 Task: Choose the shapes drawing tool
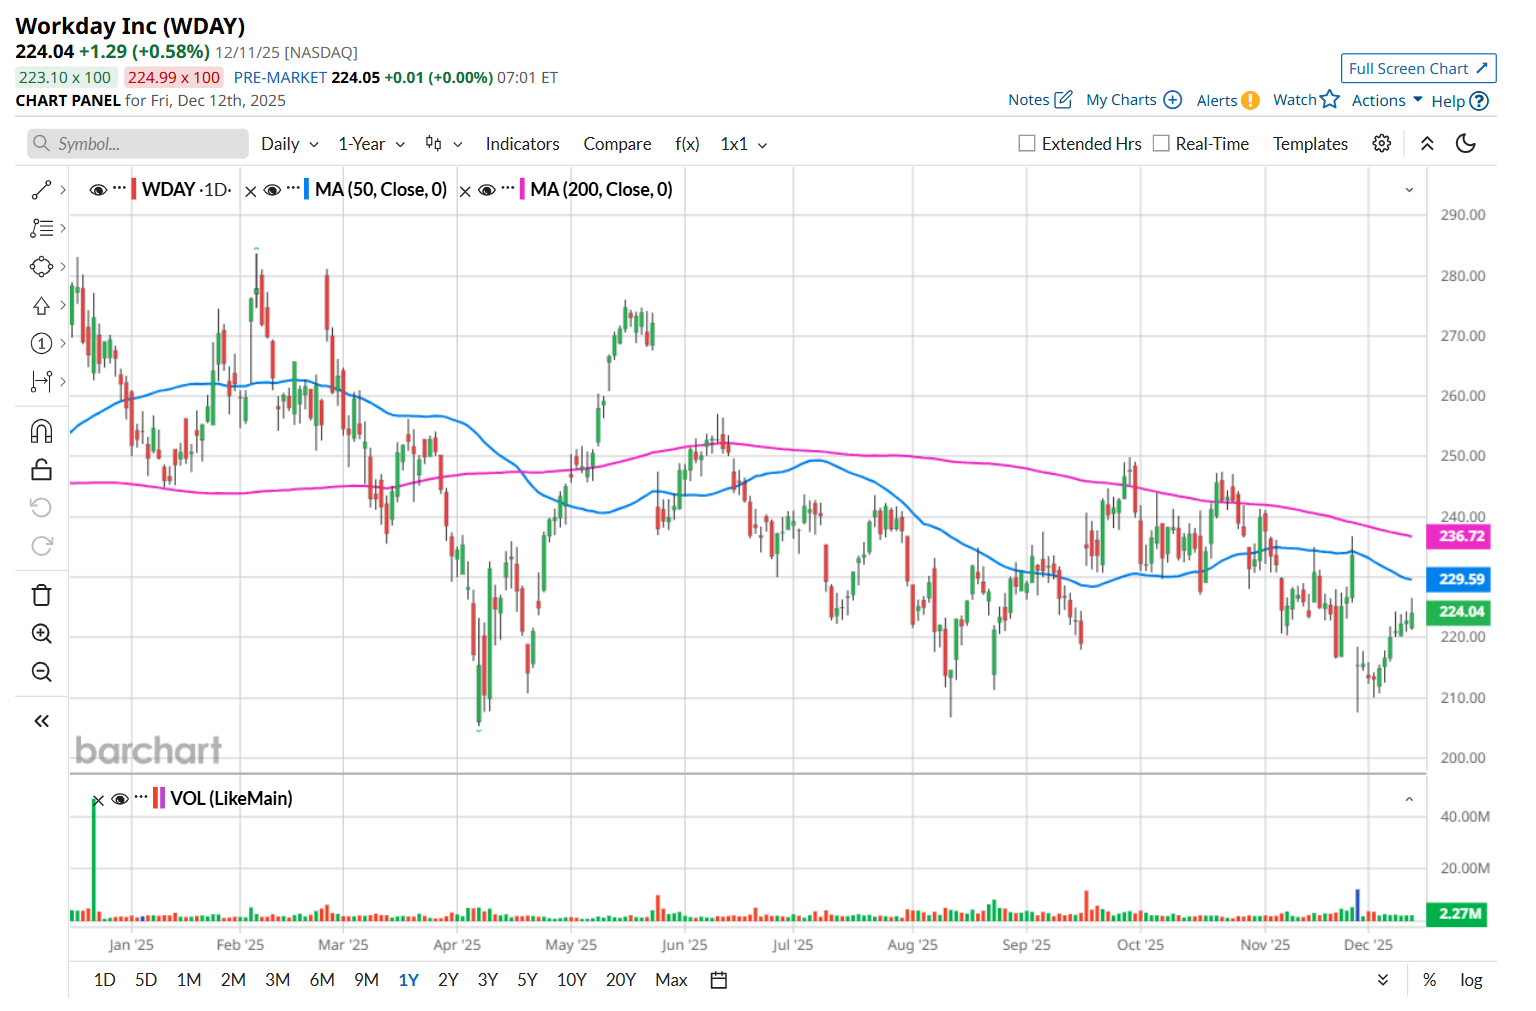tap(41, 267)
